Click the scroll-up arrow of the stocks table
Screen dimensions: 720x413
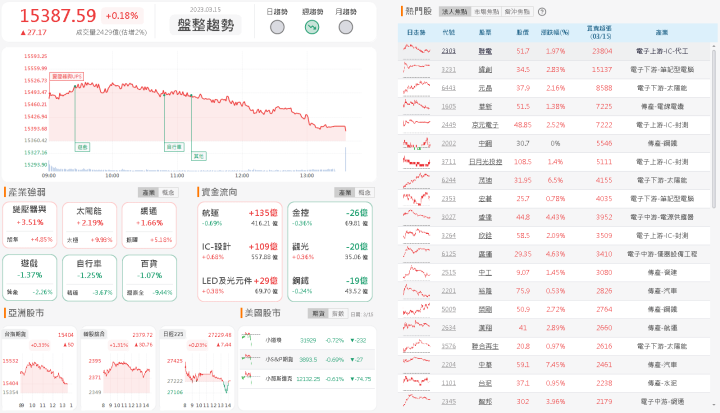point(714,46)
